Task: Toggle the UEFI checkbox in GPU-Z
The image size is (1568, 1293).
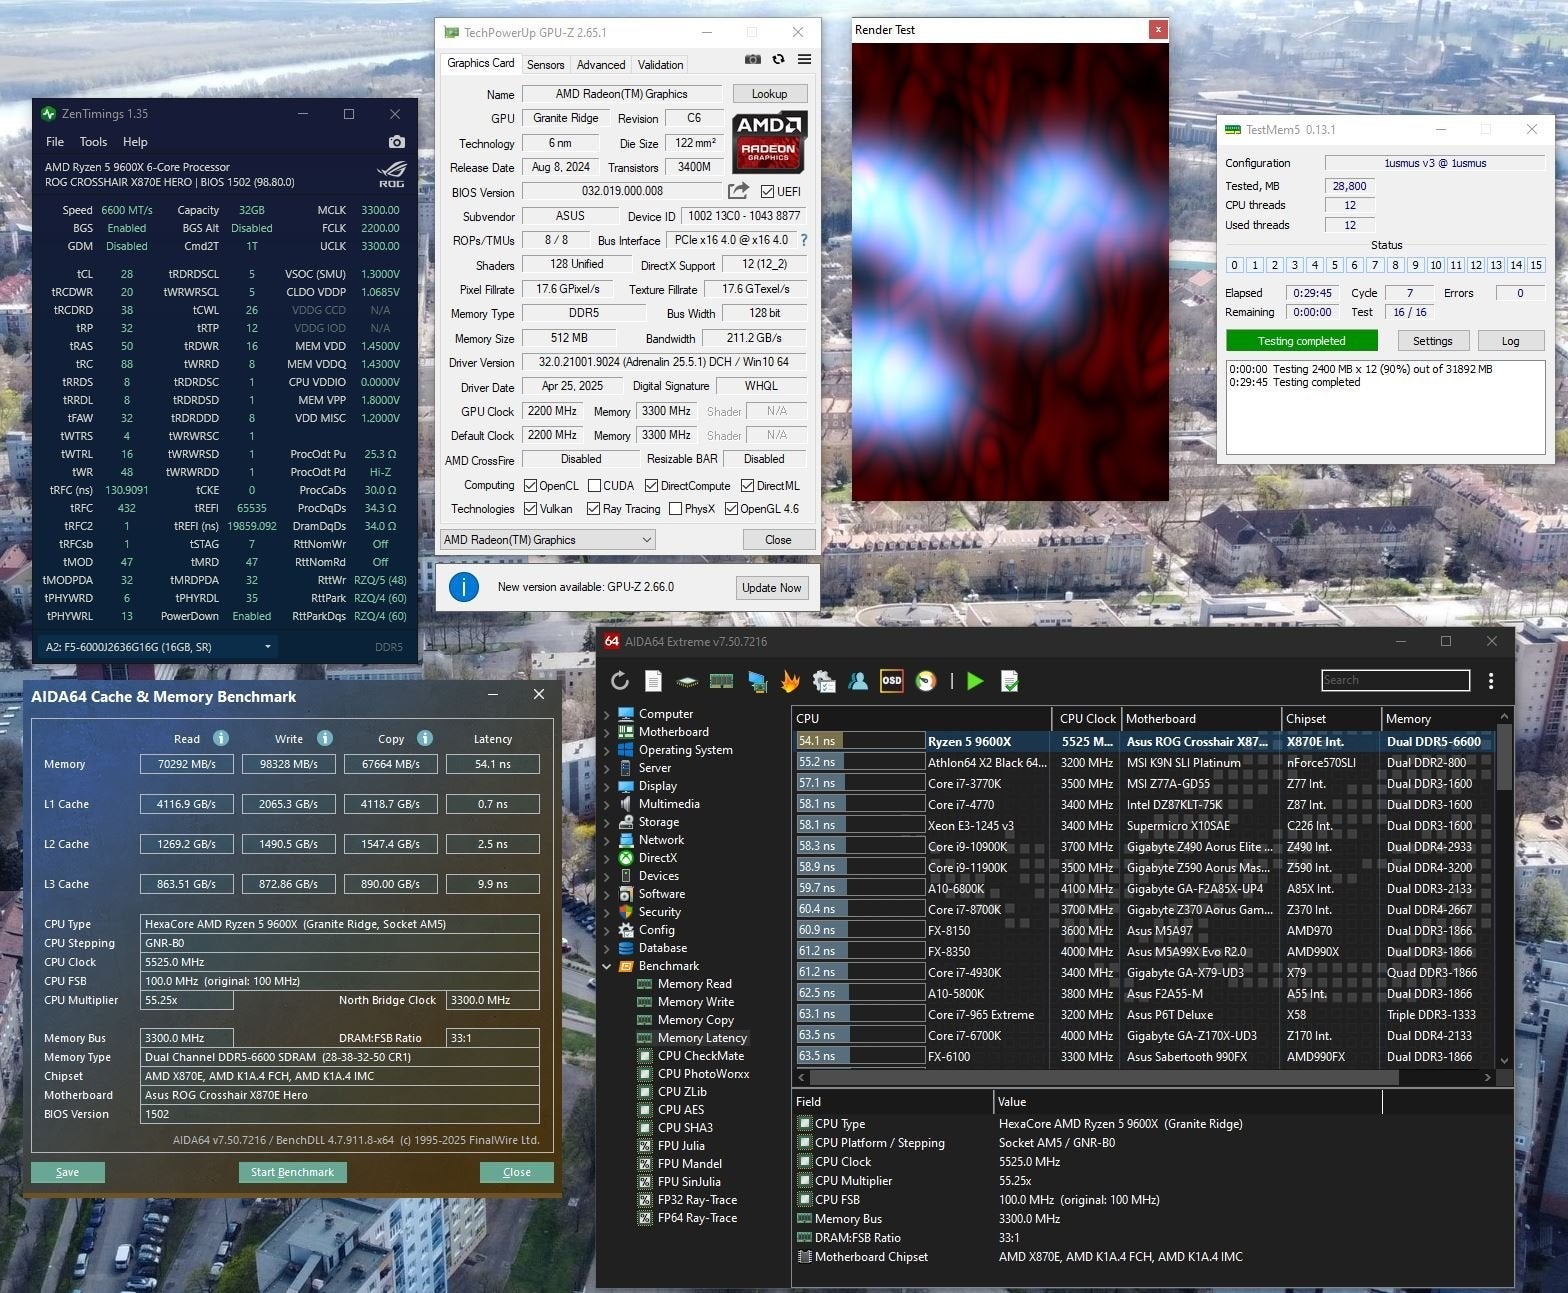Action: click(767, 192)
